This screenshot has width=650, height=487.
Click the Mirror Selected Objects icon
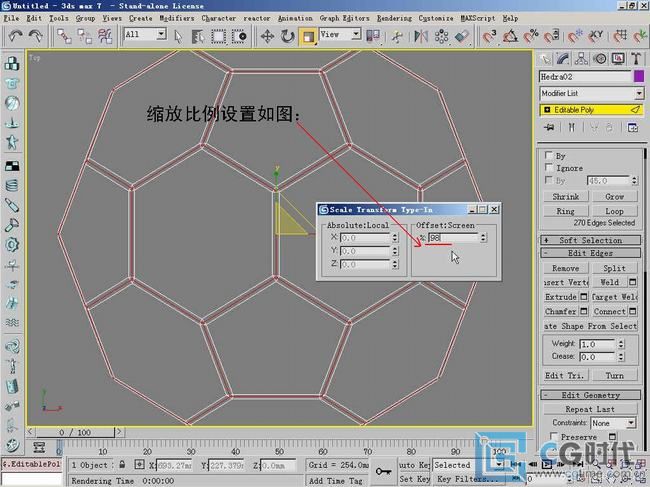click(x=421, y=36)
